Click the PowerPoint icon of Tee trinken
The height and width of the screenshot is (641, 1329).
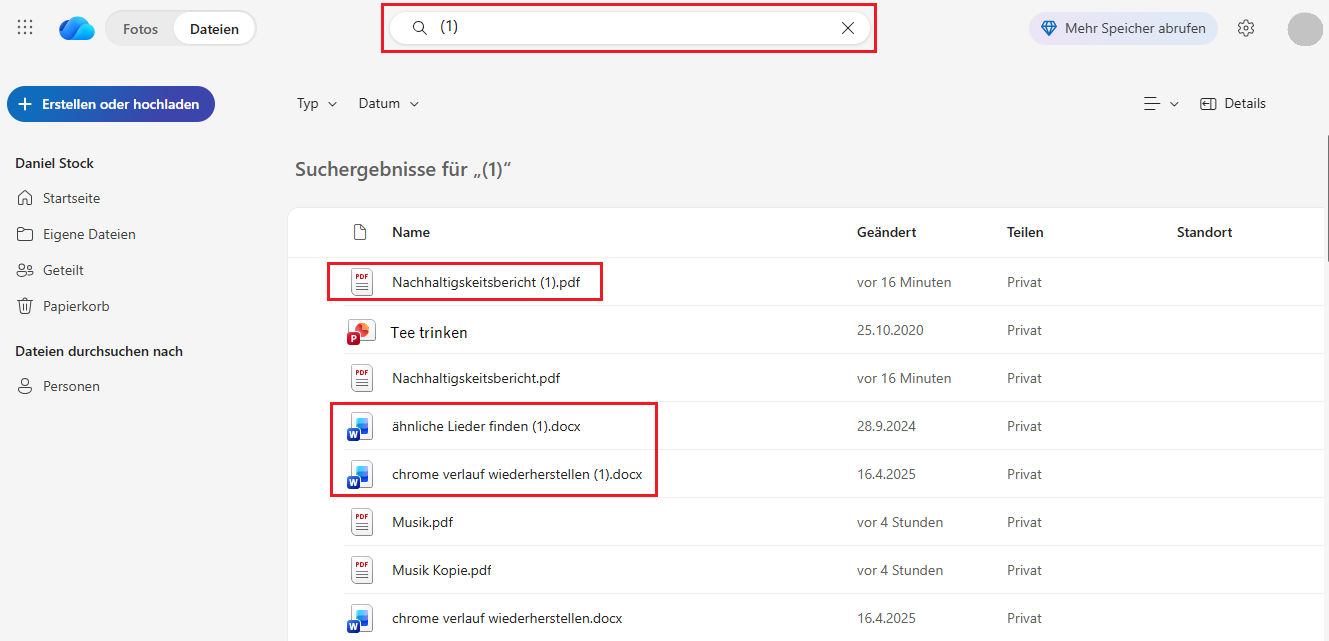(x=360, y=331)
